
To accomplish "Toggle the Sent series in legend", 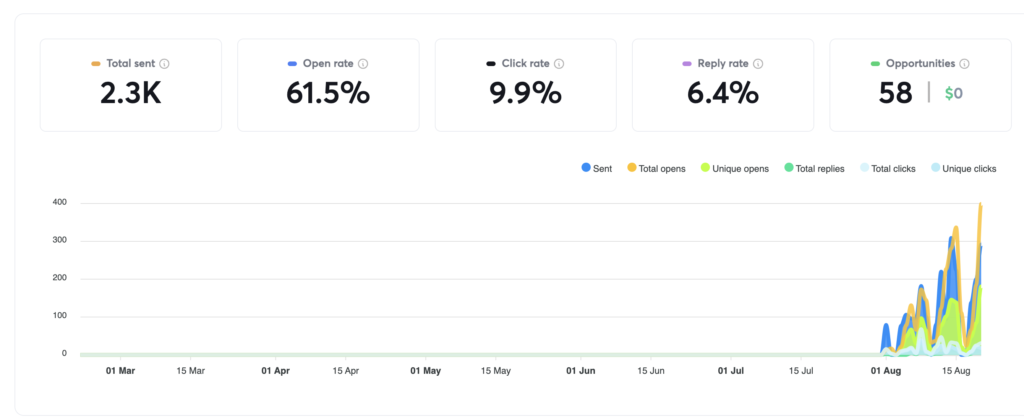I will tap(596, 169).
